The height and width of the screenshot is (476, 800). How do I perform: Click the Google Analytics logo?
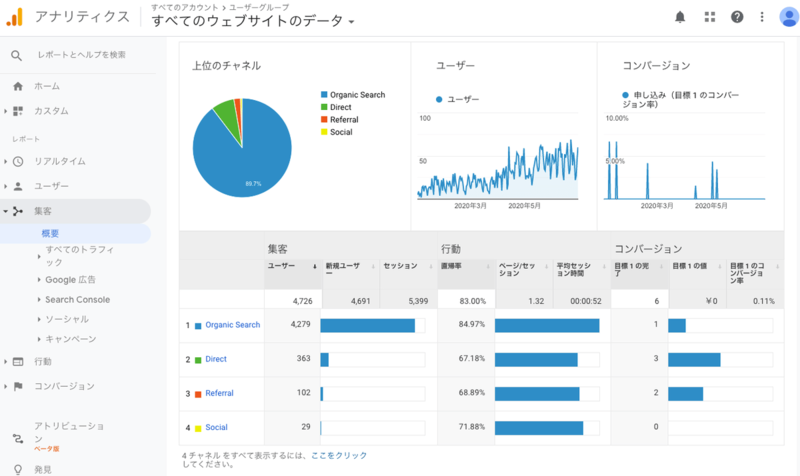15,17
